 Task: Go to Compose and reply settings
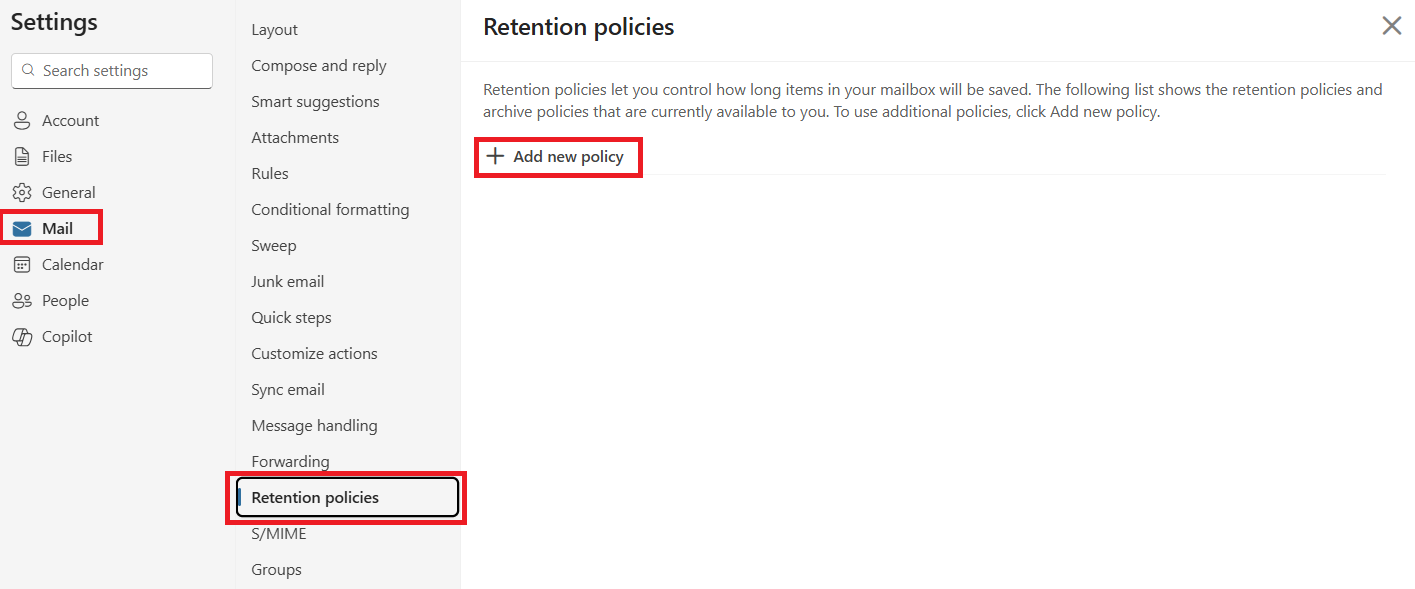[319, 66]
